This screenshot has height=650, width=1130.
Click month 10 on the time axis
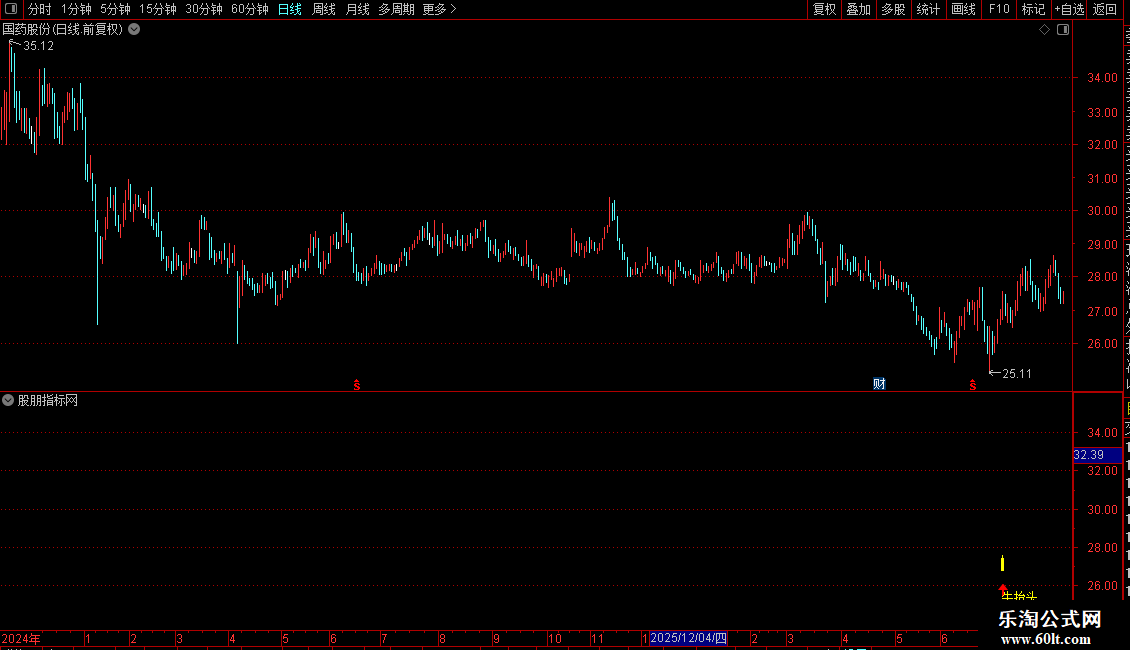[x=554, y=638]
